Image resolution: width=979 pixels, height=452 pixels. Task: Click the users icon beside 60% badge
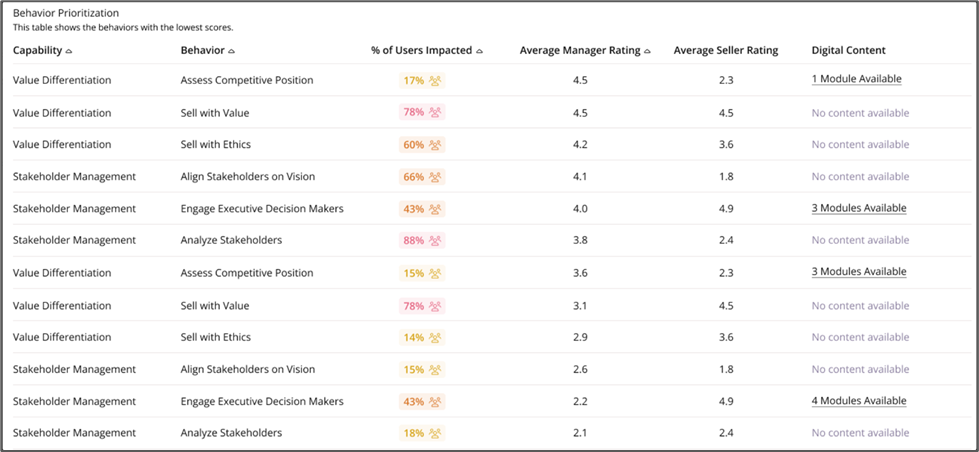(x=435, y=145)
